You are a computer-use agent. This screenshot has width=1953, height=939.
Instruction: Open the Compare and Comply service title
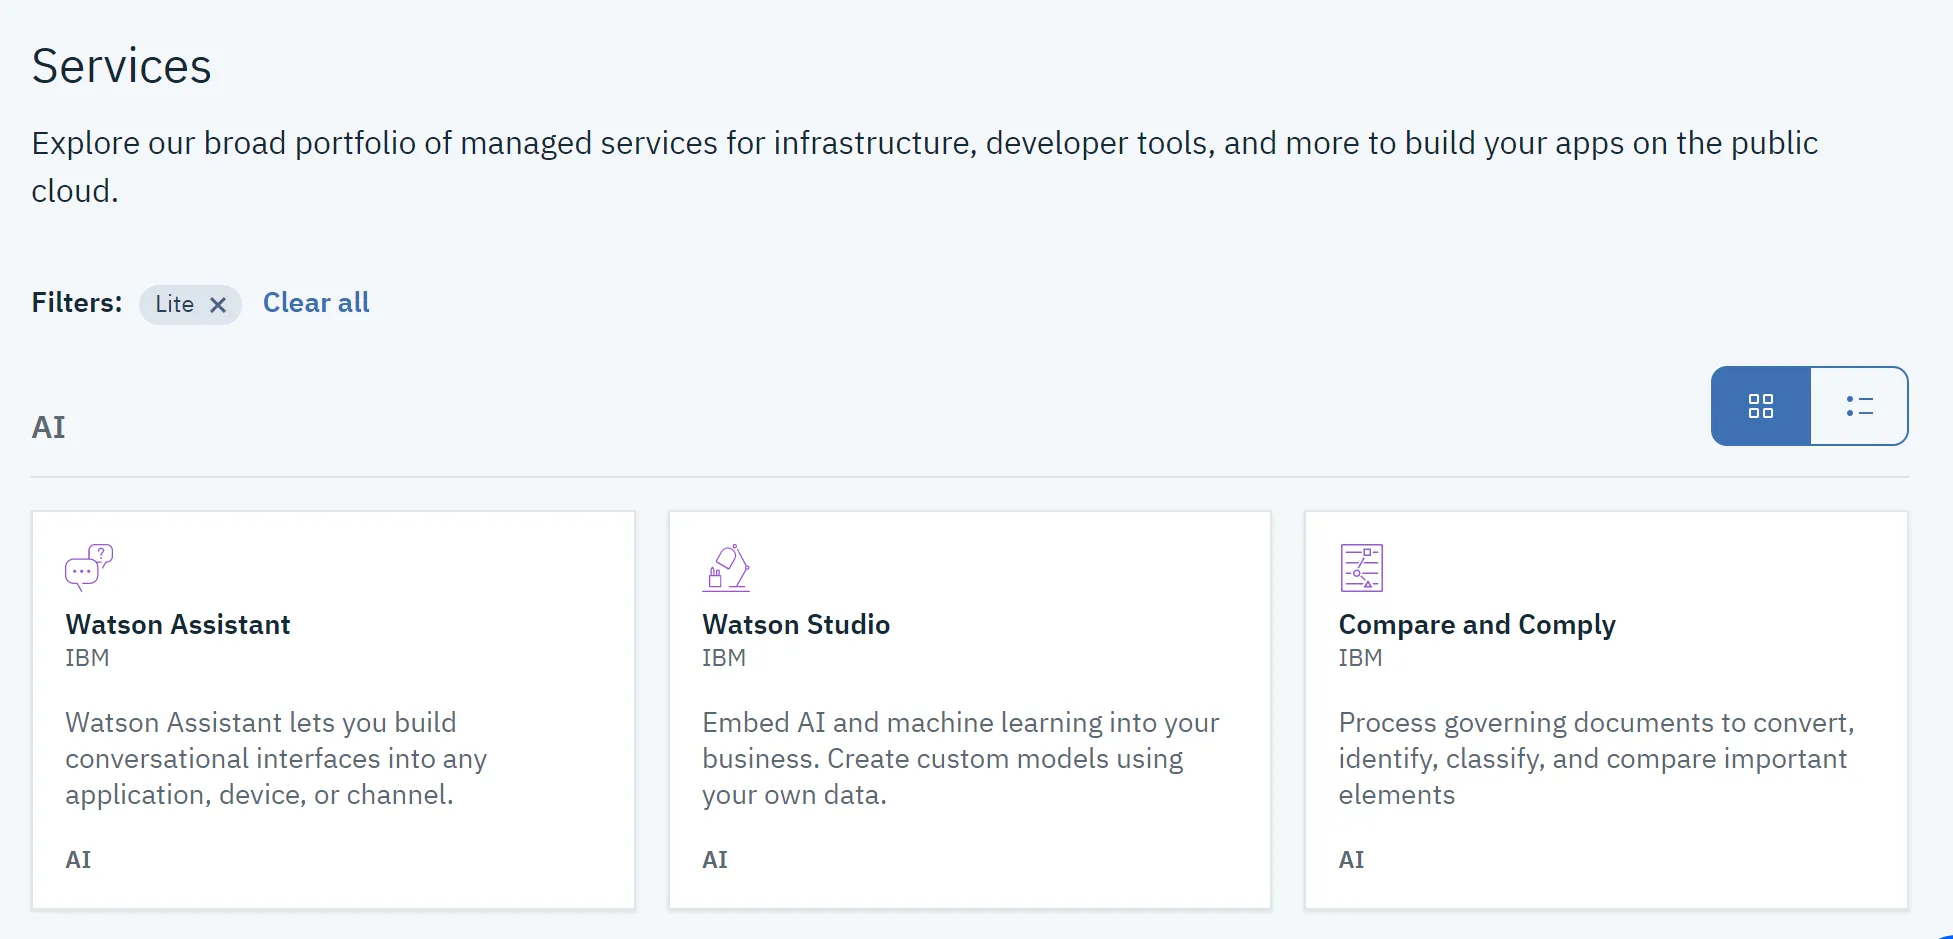coord(1477,625)
